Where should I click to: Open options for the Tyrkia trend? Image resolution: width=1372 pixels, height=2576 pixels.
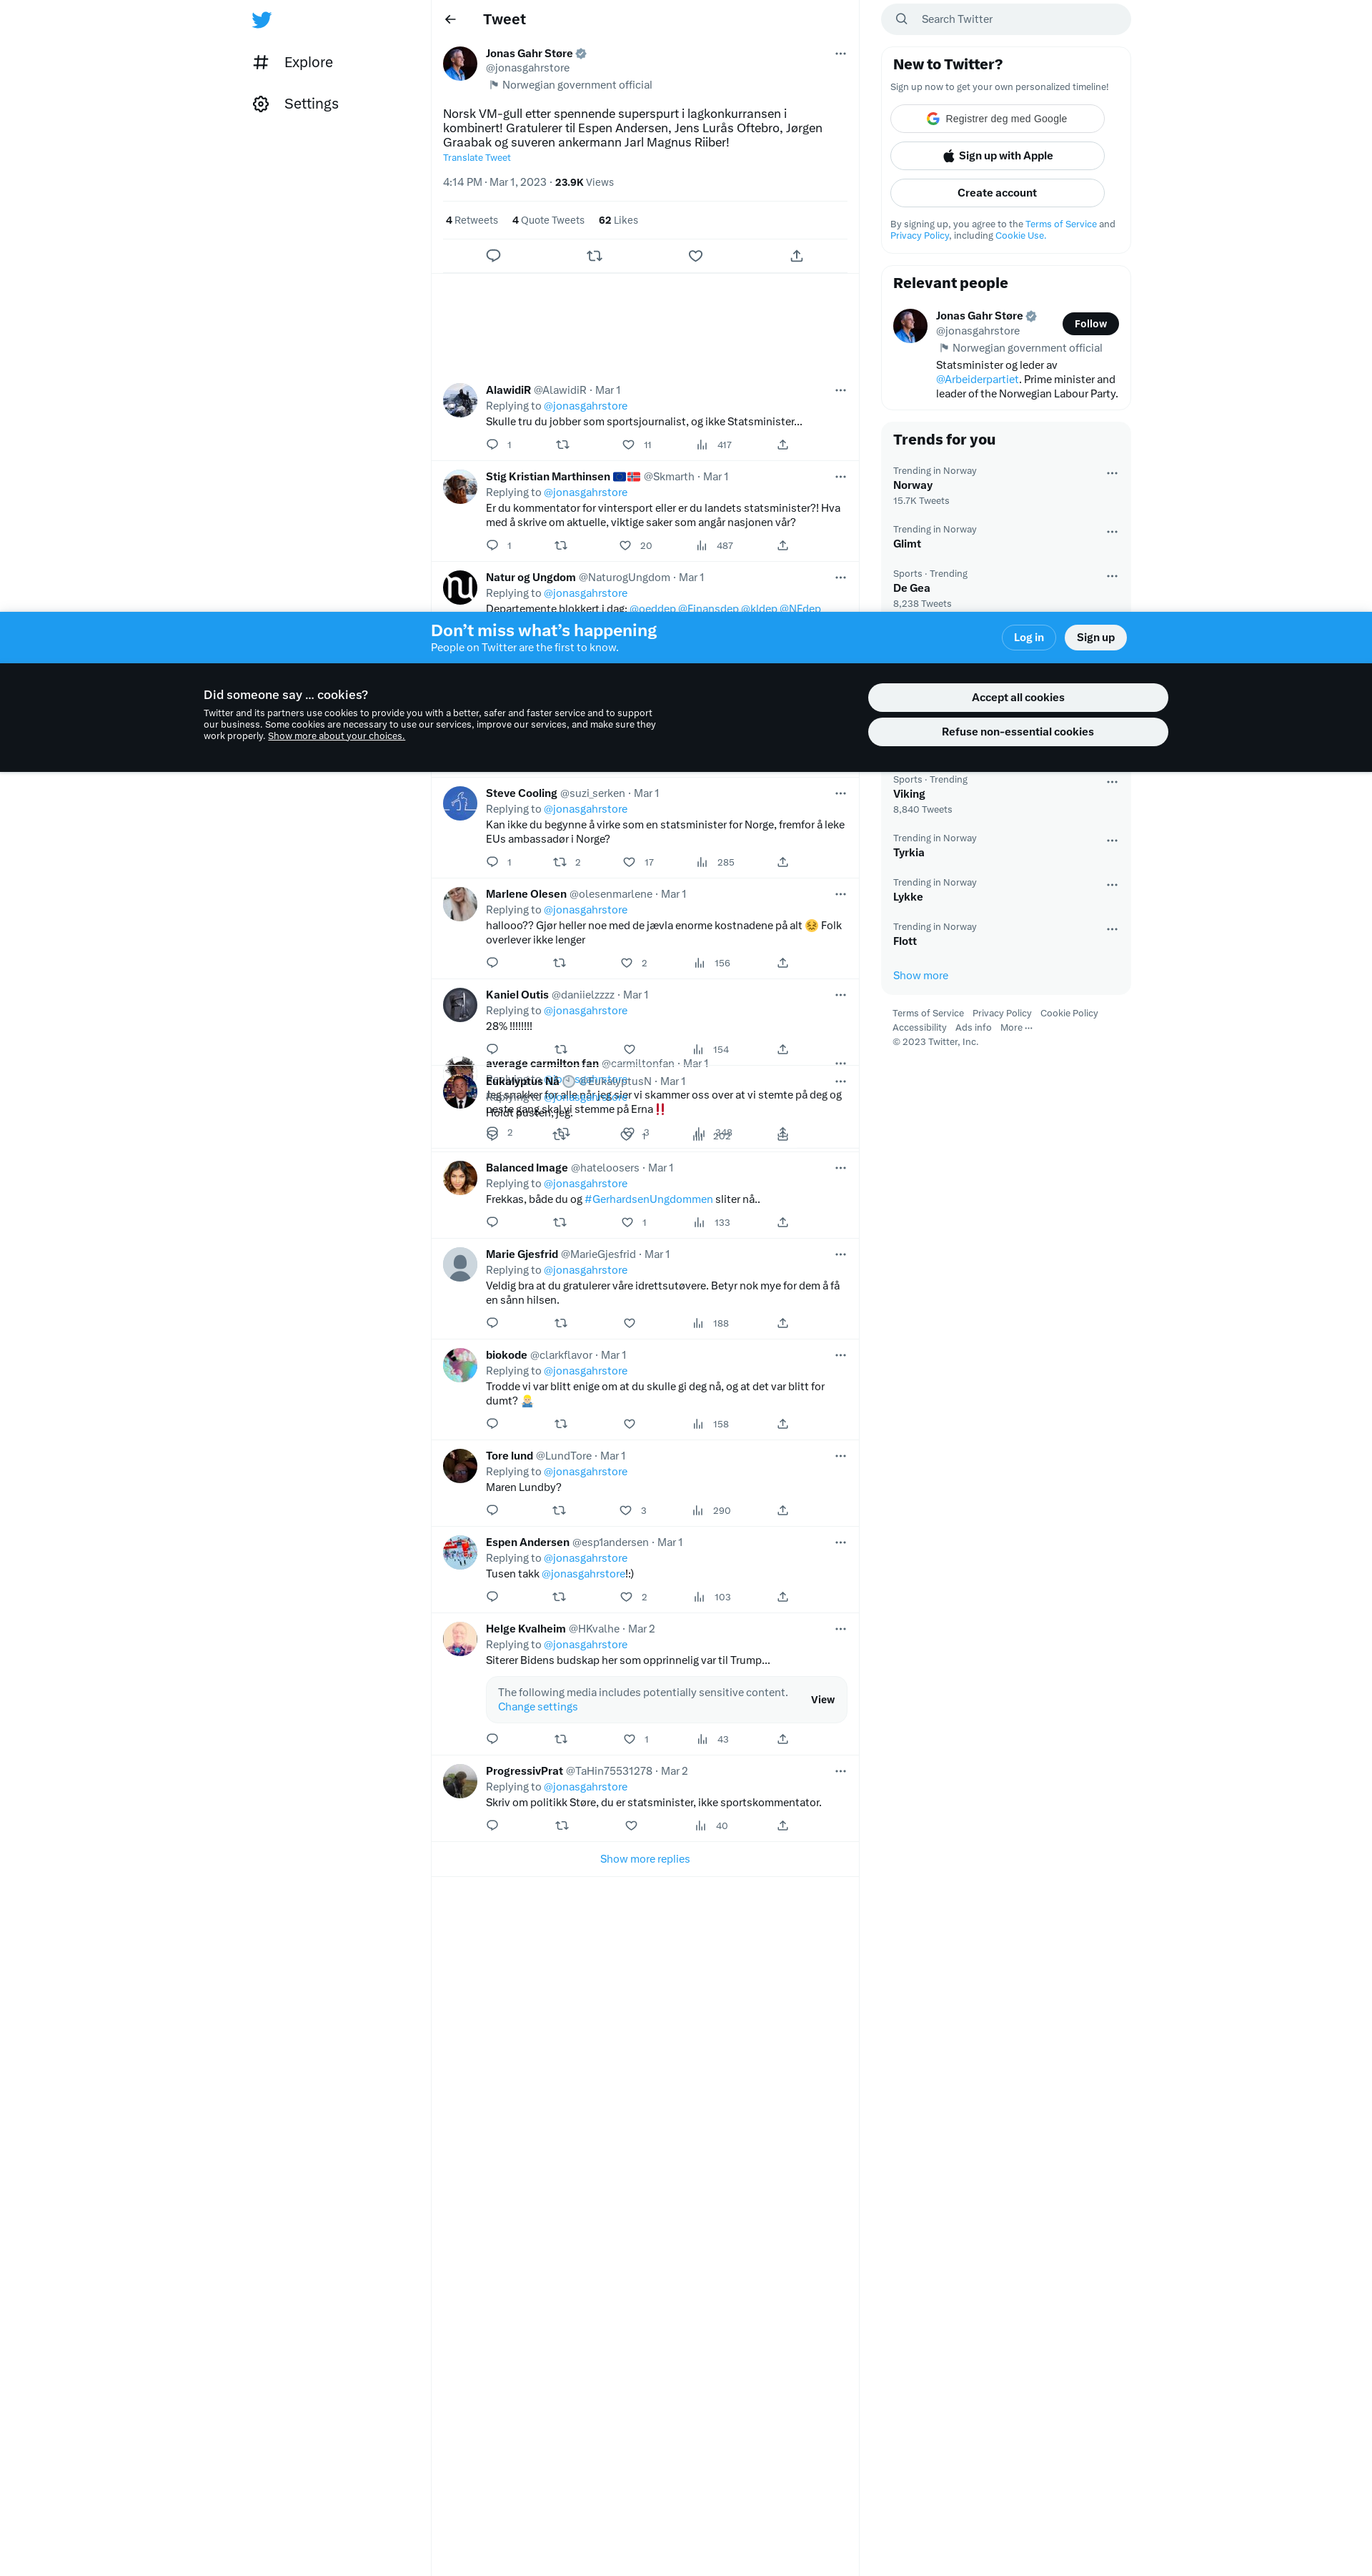click(1112, 841)
